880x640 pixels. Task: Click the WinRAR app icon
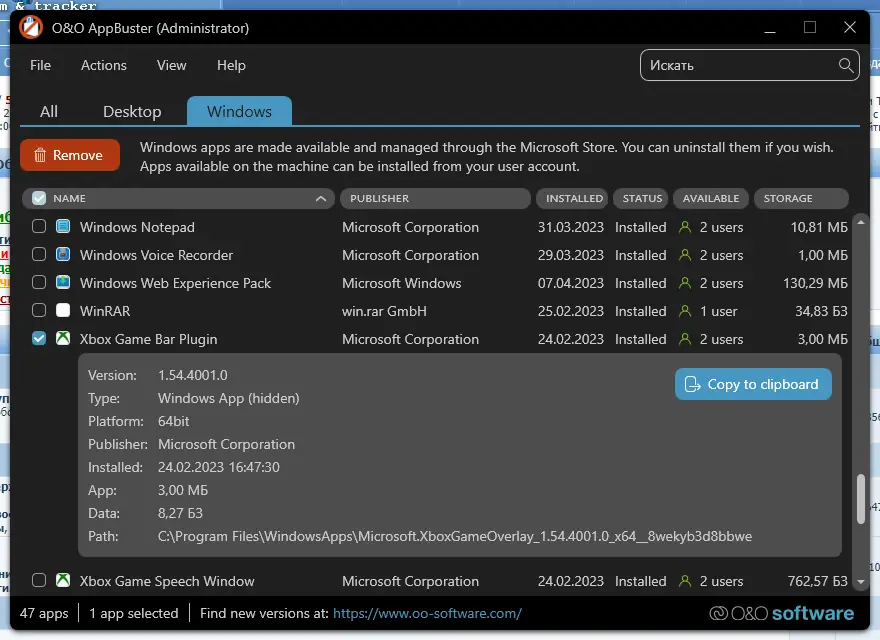[63, 311]
